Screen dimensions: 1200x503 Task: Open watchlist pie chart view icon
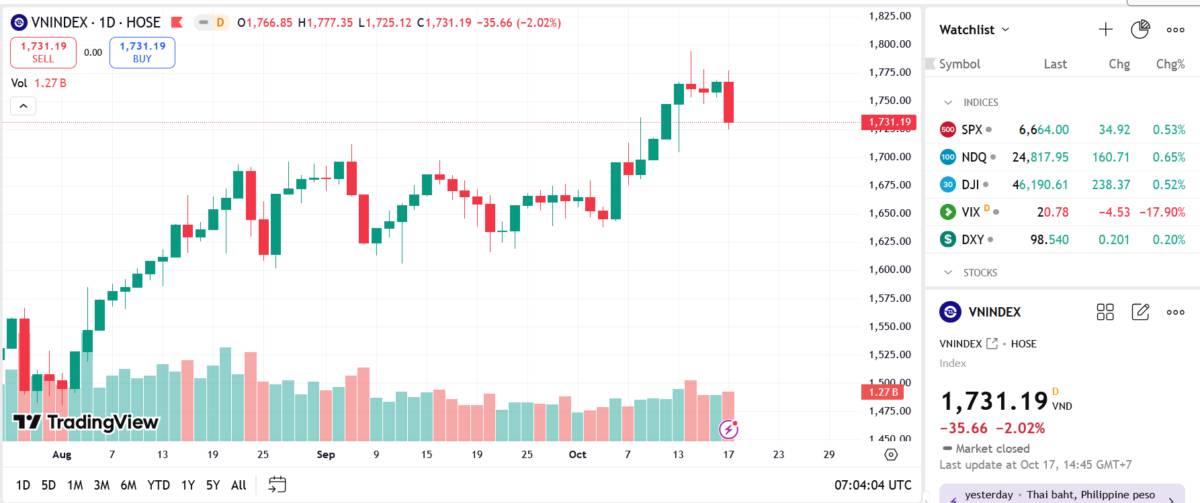(1139, 30)
